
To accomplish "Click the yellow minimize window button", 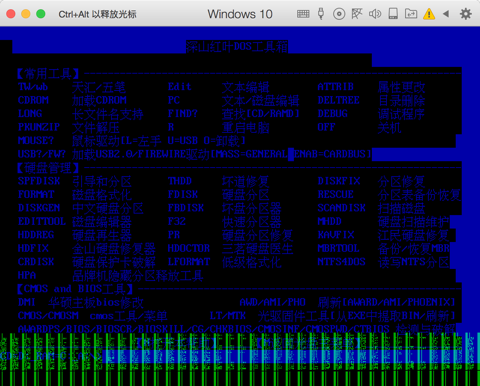I will tap(26, 14).
